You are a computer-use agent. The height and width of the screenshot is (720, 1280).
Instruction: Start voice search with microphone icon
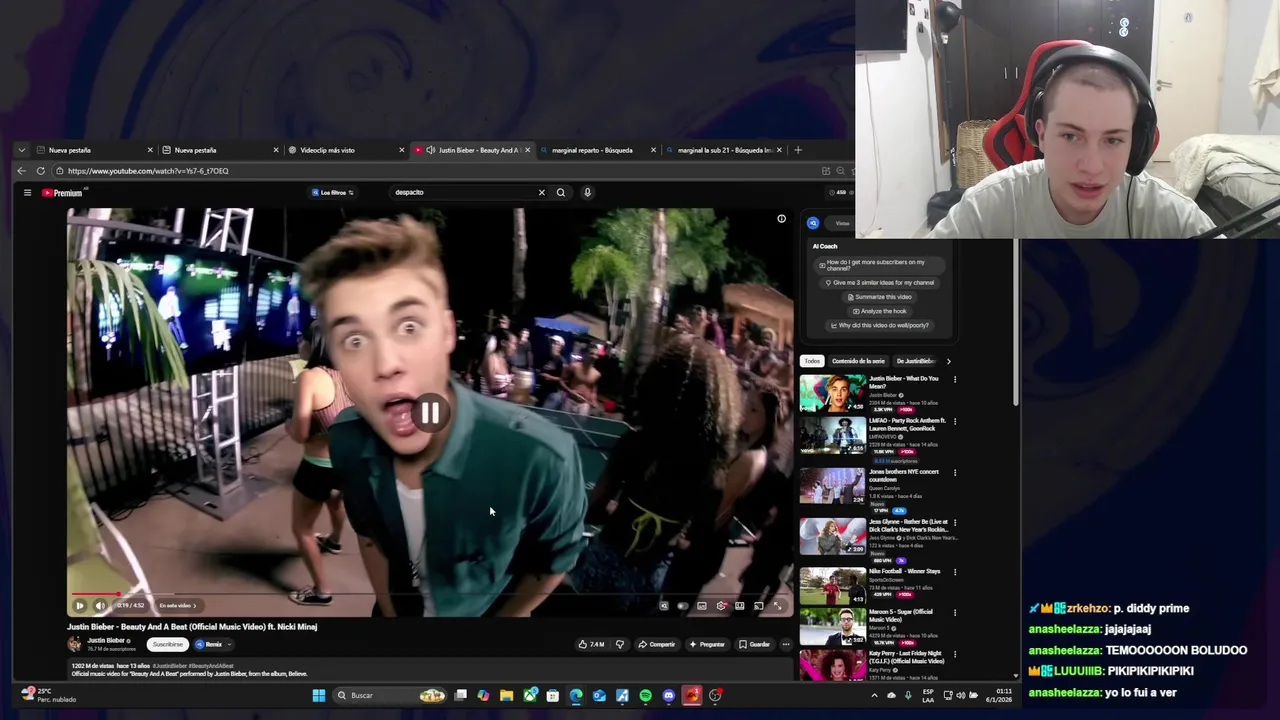click(x=587, y=192)
